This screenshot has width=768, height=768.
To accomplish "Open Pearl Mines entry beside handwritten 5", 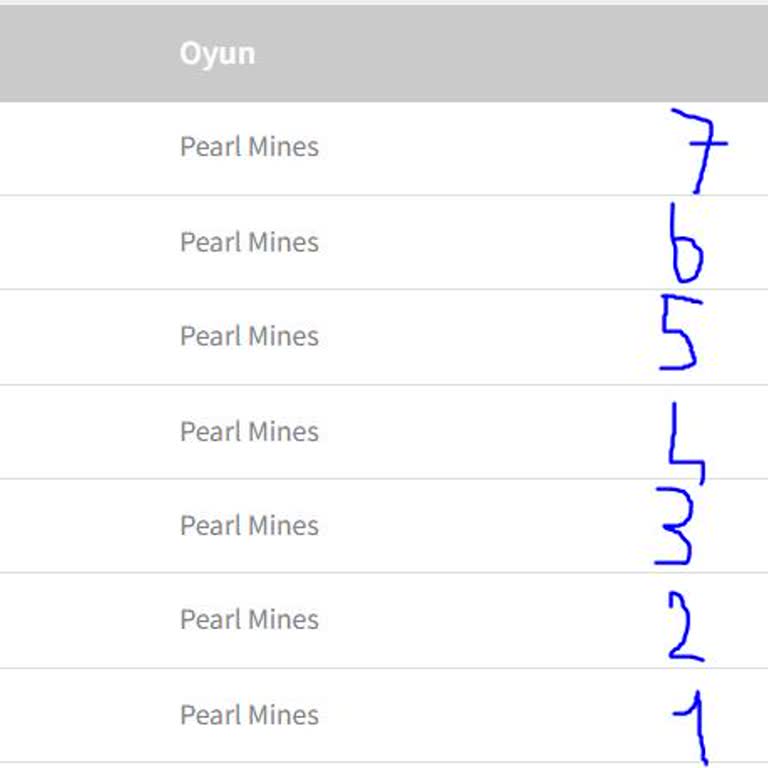I will (x=249, y=336).
